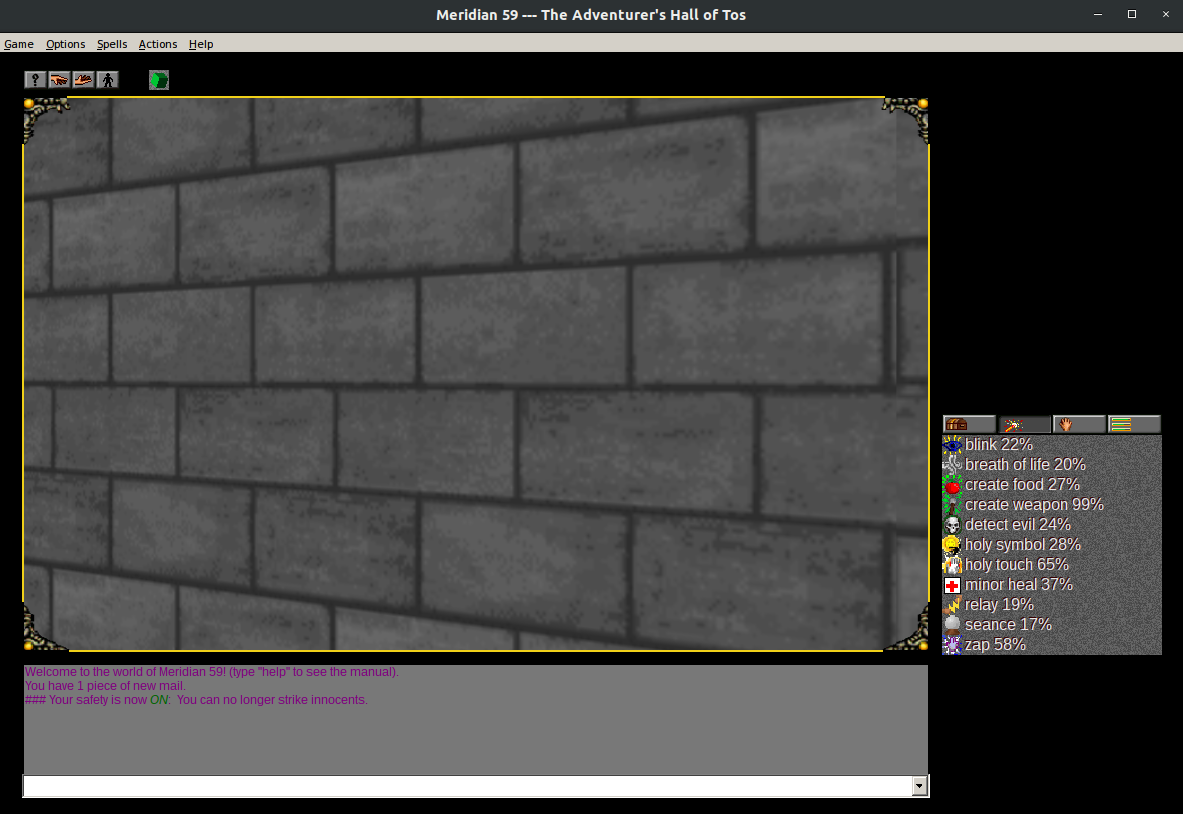Click the 'Welcome to the world of Meridian 59' message
The width and height of the screenshot is (1183, 814).
tap(212, 671)
